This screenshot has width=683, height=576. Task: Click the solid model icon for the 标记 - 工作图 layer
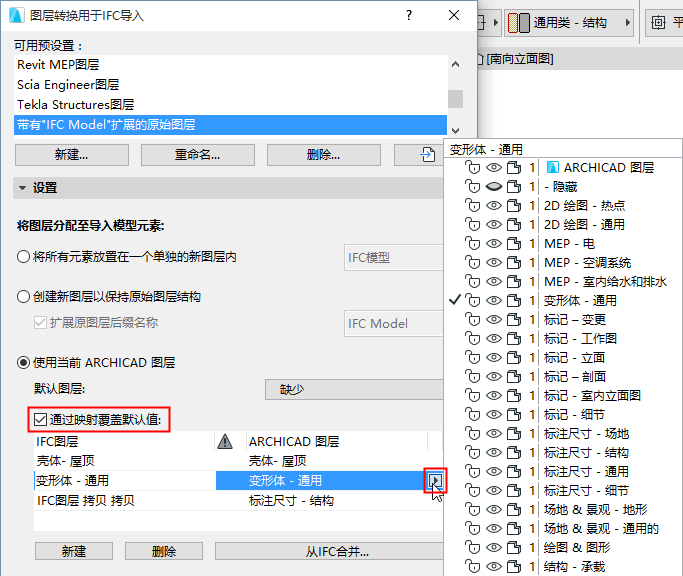click(514, 339)
